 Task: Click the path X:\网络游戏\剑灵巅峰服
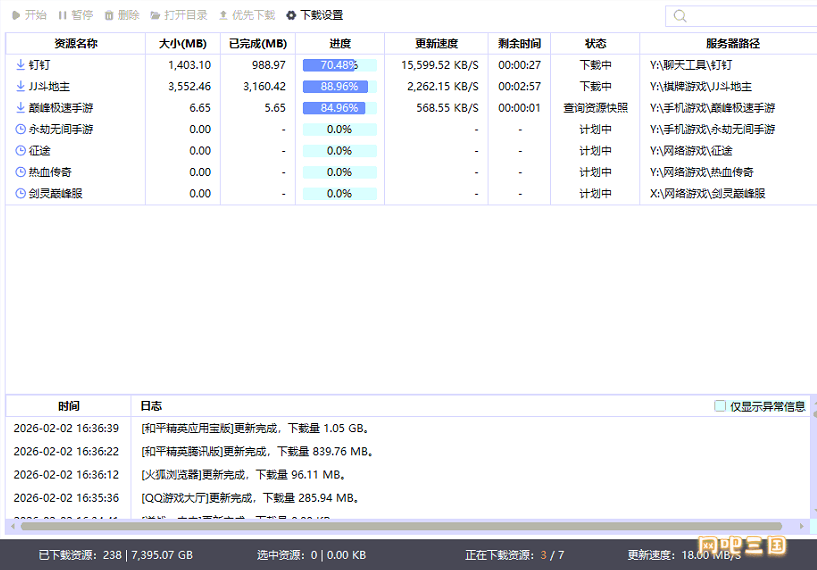tap(707, 194)
